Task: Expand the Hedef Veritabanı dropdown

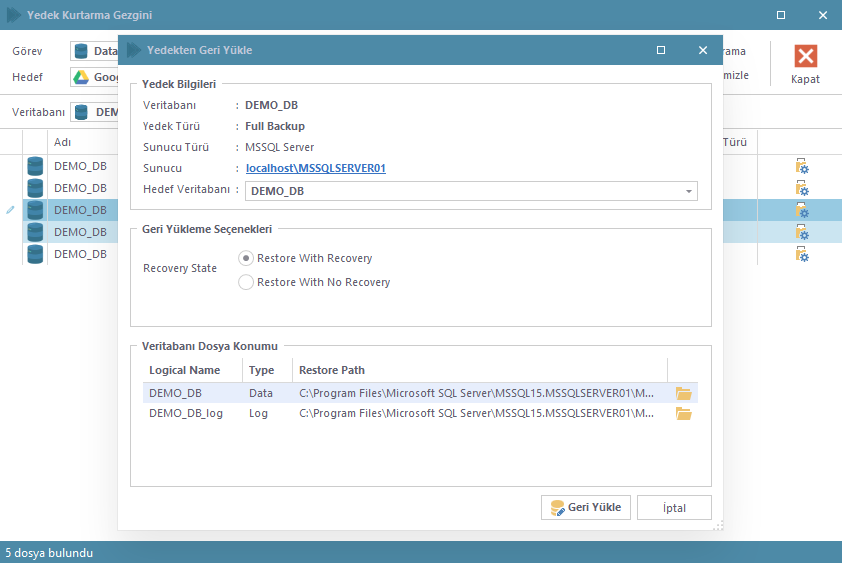Action: point(689,191)
